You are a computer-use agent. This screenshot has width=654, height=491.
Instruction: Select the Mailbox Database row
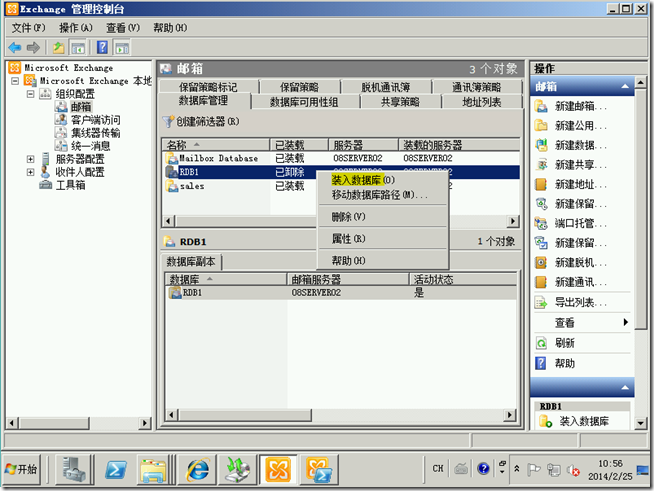pyautogui.click(x=341, y=158)
